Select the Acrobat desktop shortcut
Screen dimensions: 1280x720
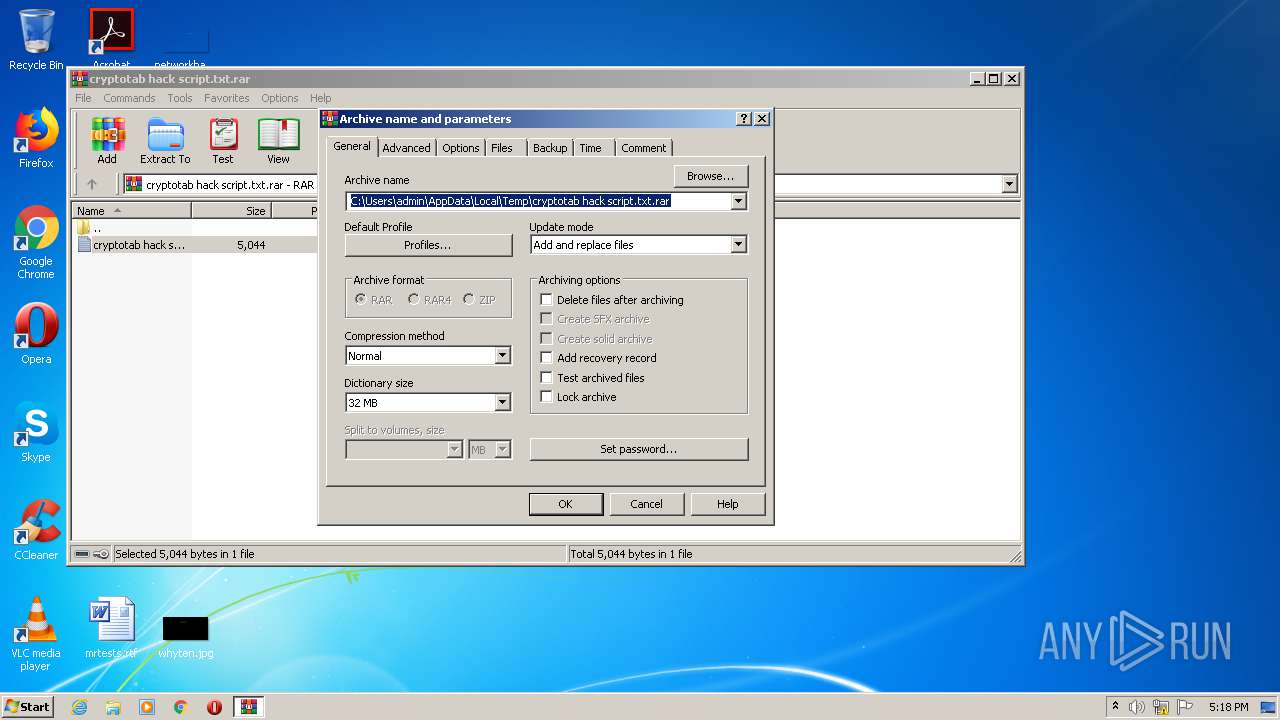click(x=111, y=36)
